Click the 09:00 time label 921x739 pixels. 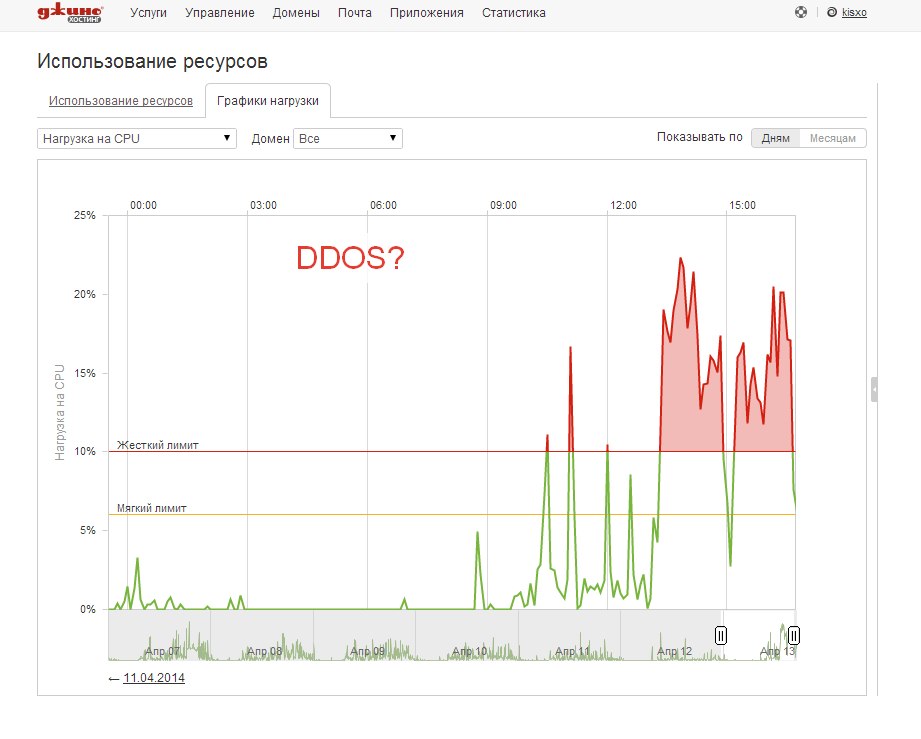(x=503, y=206)
